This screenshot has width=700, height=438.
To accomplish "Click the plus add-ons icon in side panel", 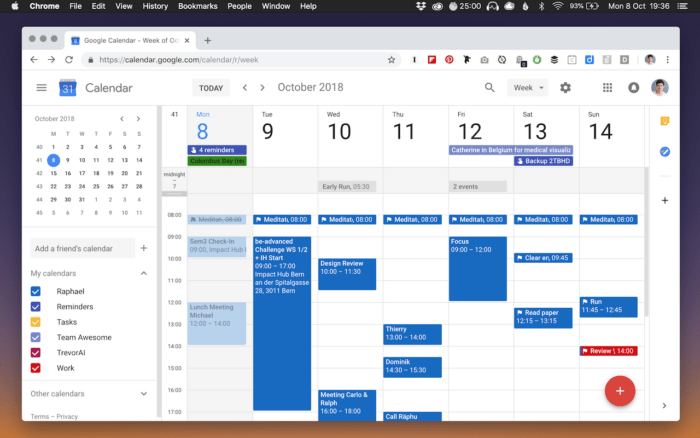I will 665,200.
